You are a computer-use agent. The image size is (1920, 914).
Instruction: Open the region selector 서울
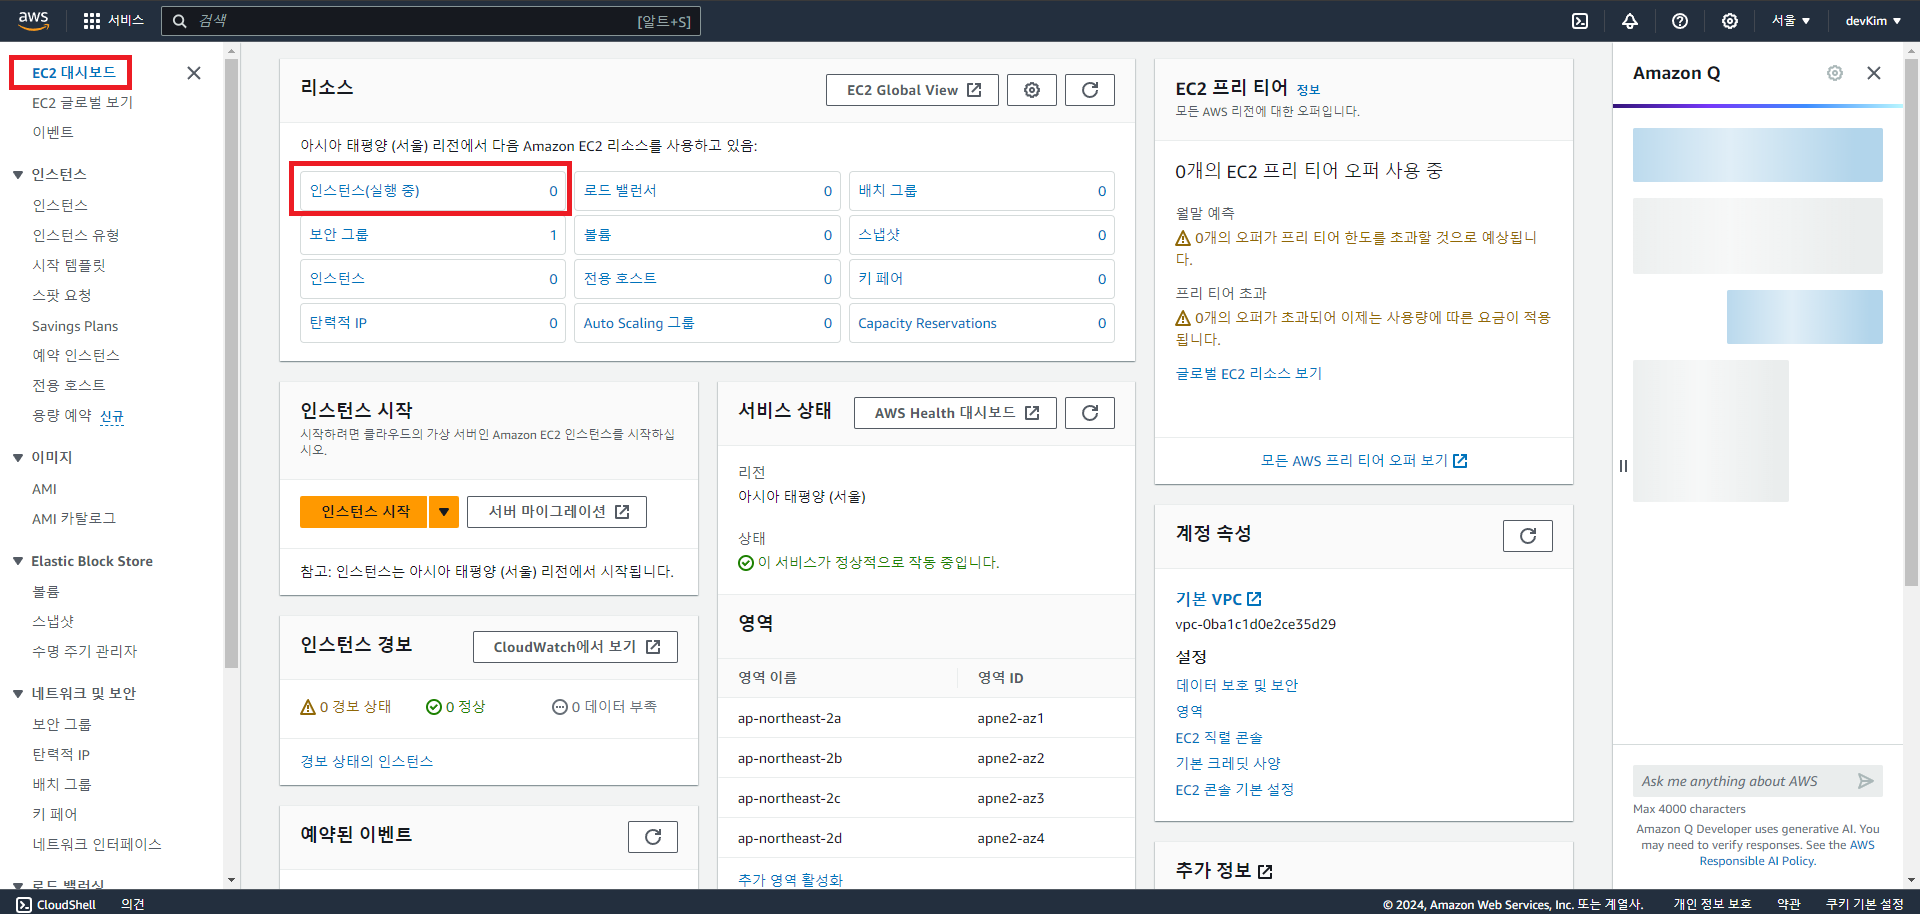click(1791, 21)
